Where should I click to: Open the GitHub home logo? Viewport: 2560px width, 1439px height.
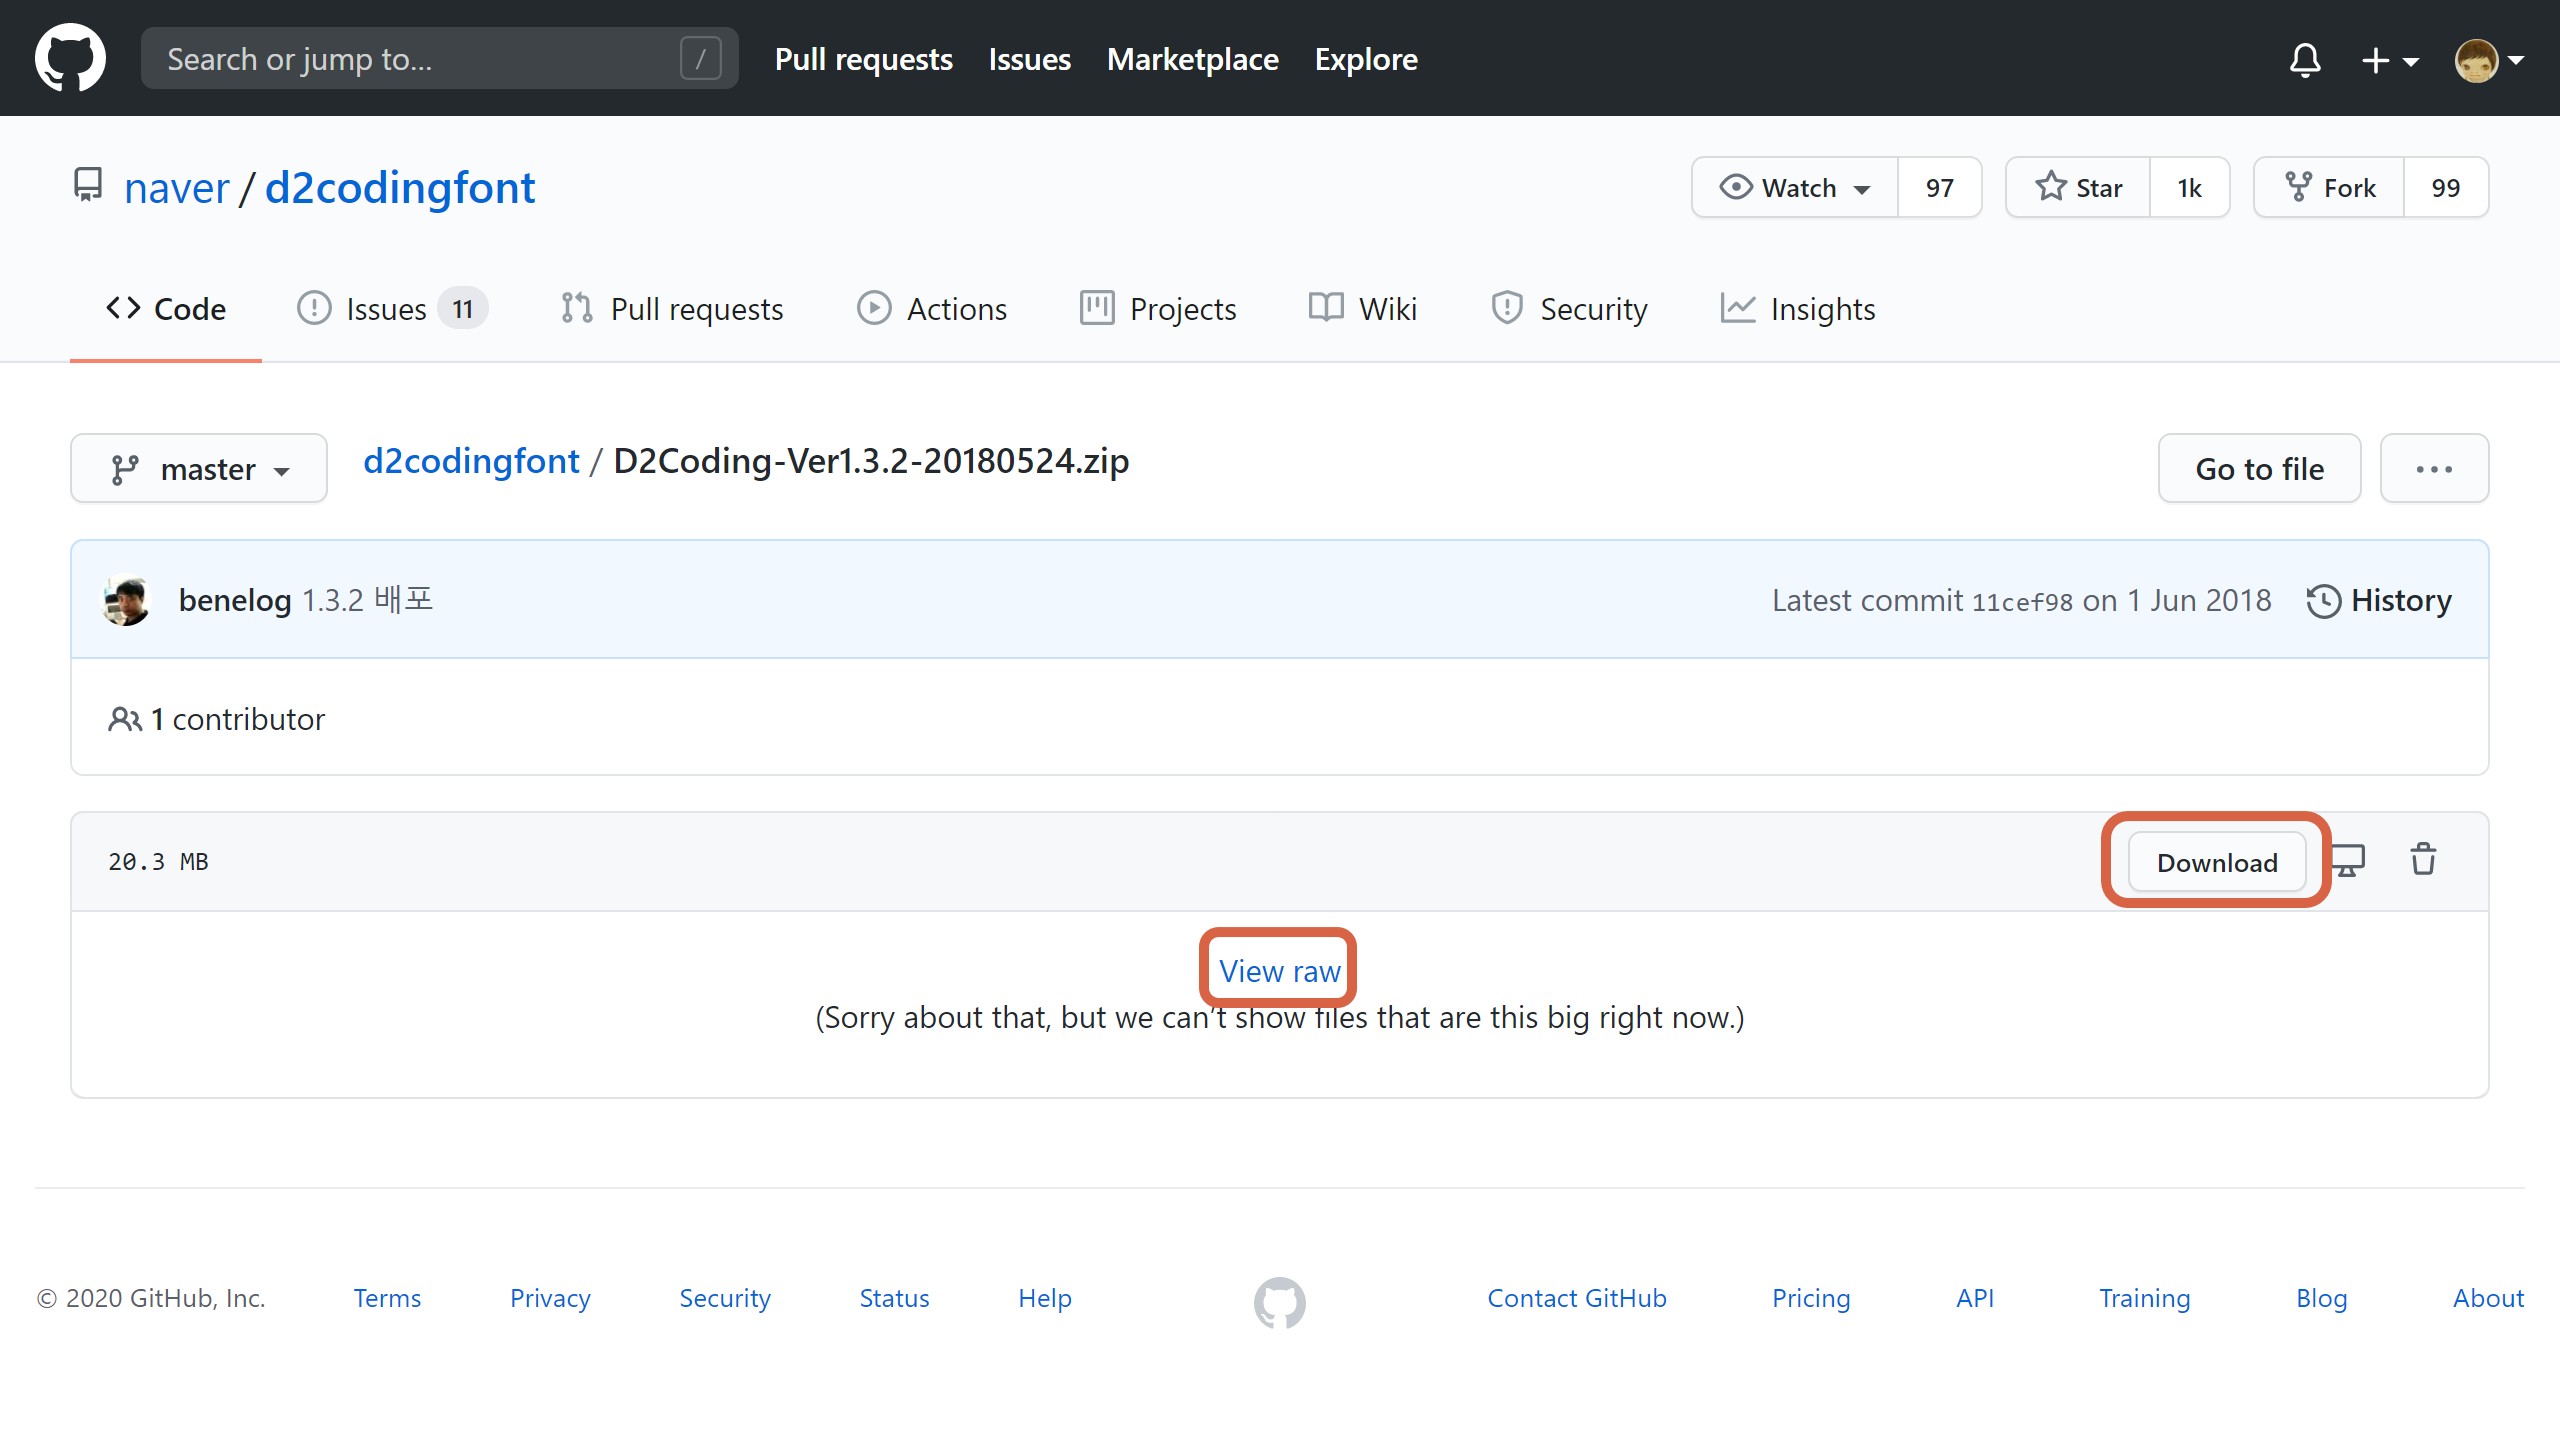(x=70, y=58)
